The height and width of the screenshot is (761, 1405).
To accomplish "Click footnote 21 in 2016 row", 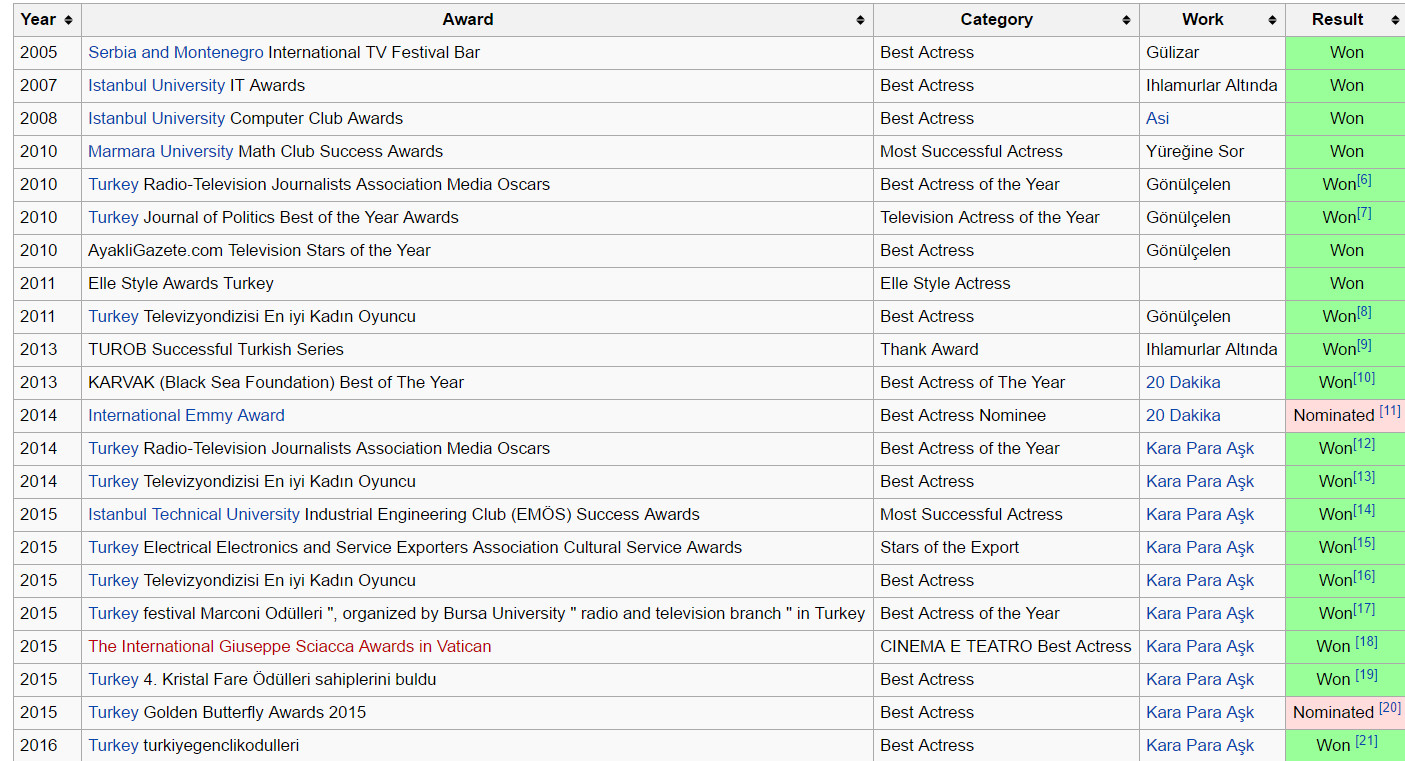I will pyautogui.click(x=1366, y=741).
